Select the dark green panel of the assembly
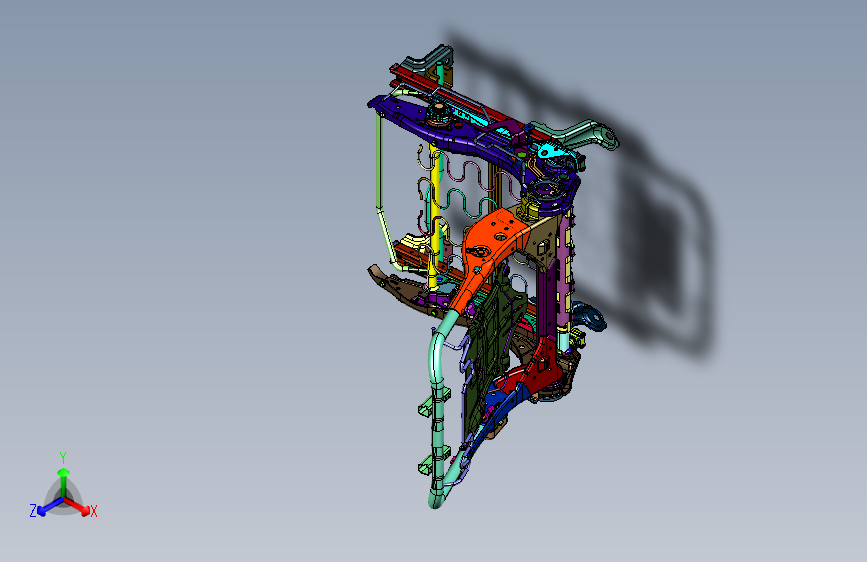The width and height of the screenshot is (867, 562). click(491, 337)
